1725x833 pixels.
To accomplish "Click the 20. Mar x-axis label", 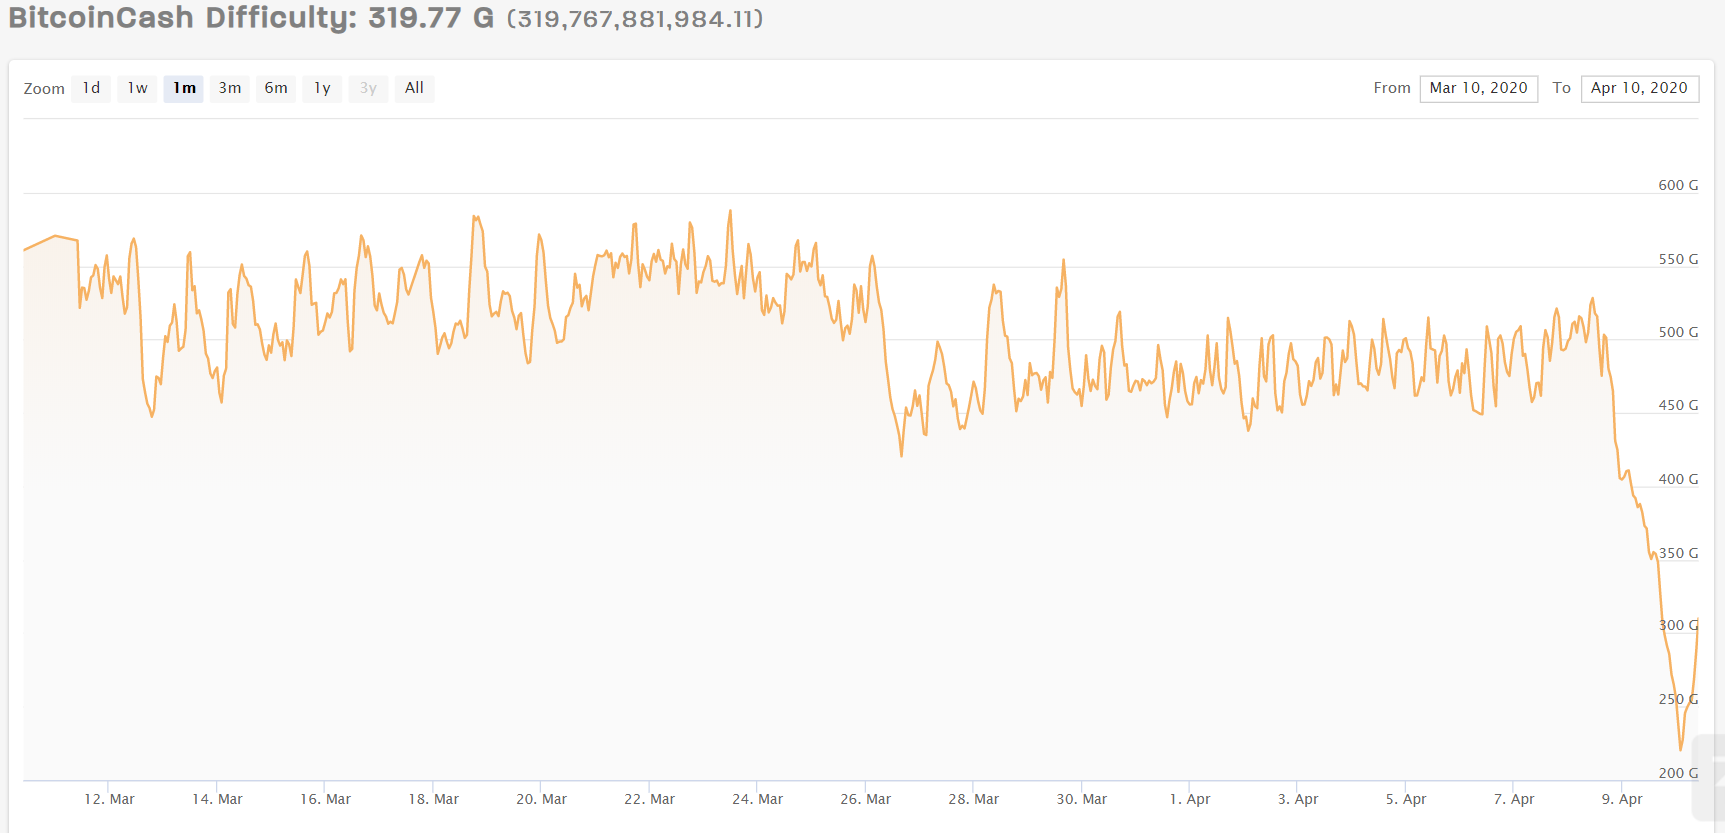I will click(x=541, y=799).
